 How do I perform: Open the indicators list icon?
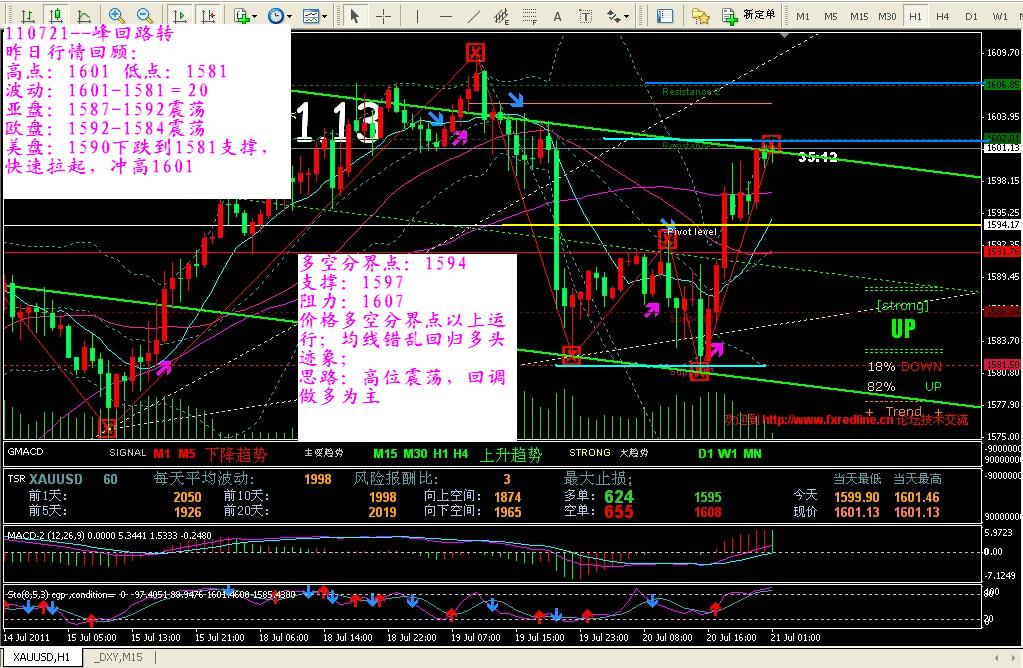tap(242, 16)
